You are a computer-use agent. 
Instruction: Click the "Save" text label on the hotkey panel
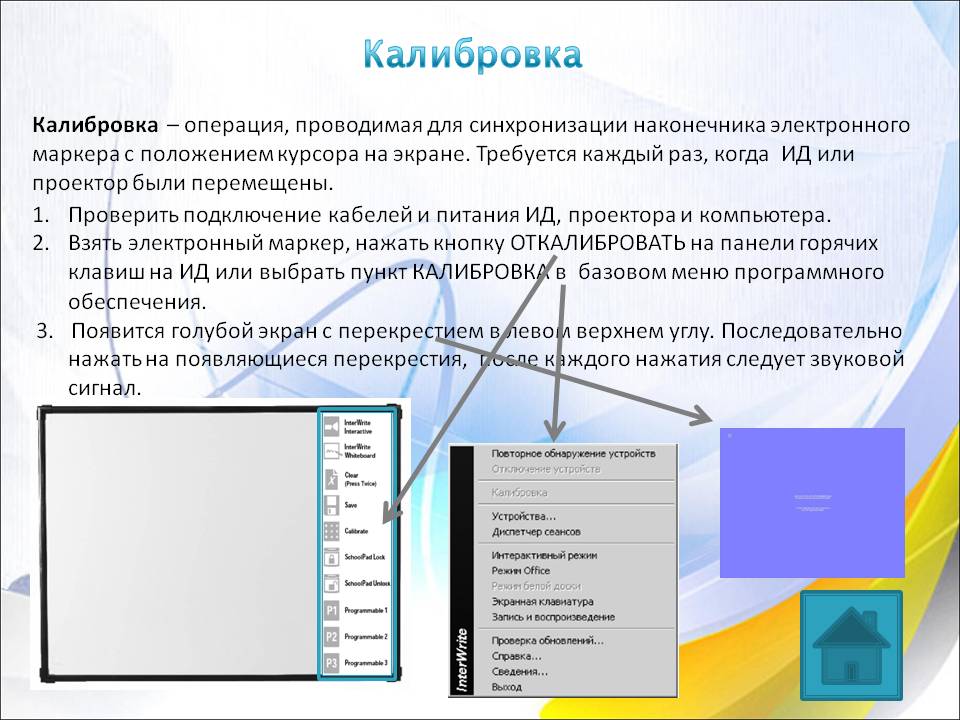click(350, 505)
